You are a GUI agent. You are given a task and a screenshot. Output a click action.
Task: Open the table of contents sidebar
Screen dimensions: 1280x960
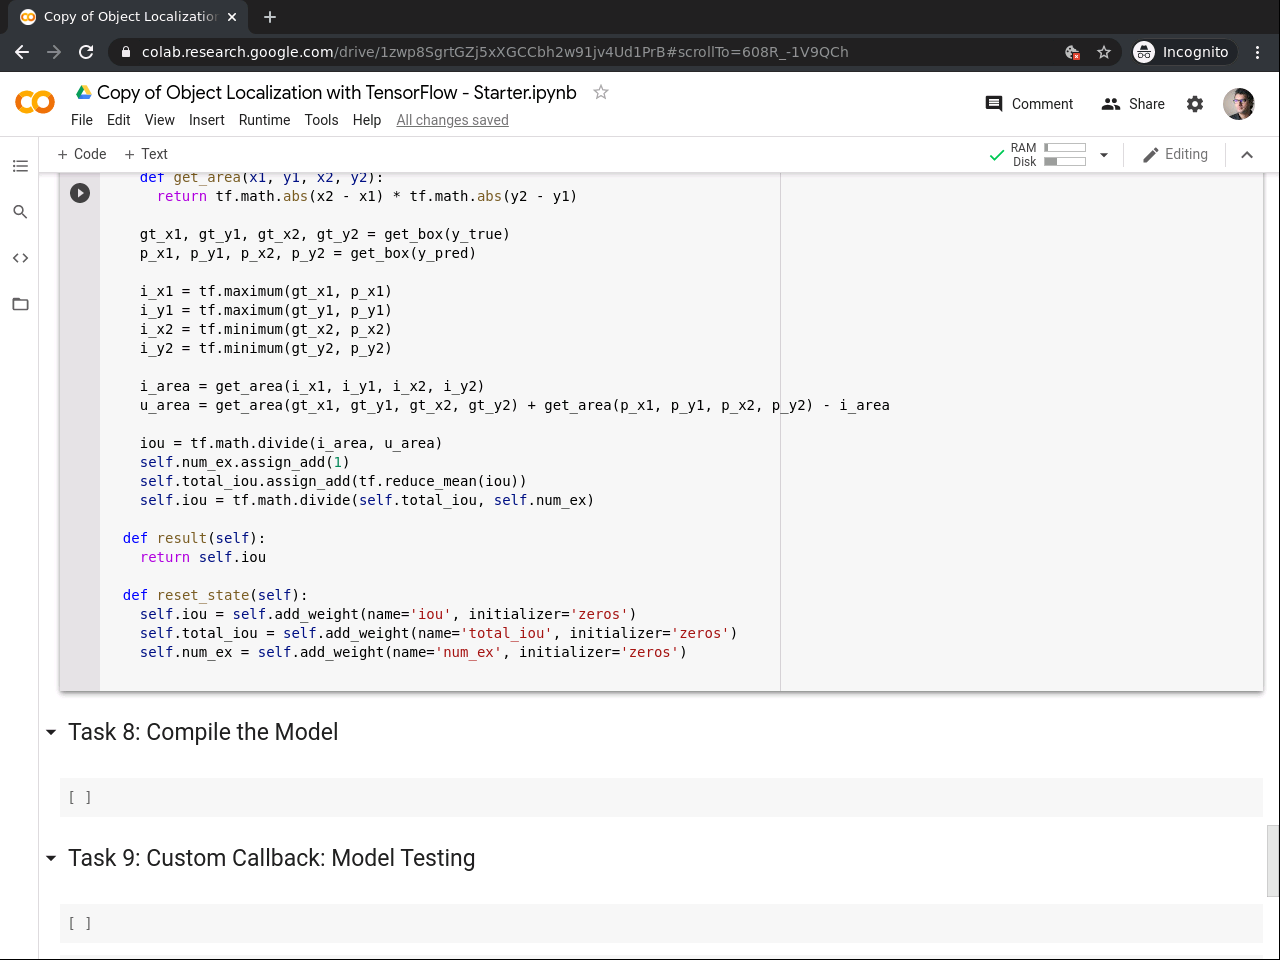tap(20, 166)
